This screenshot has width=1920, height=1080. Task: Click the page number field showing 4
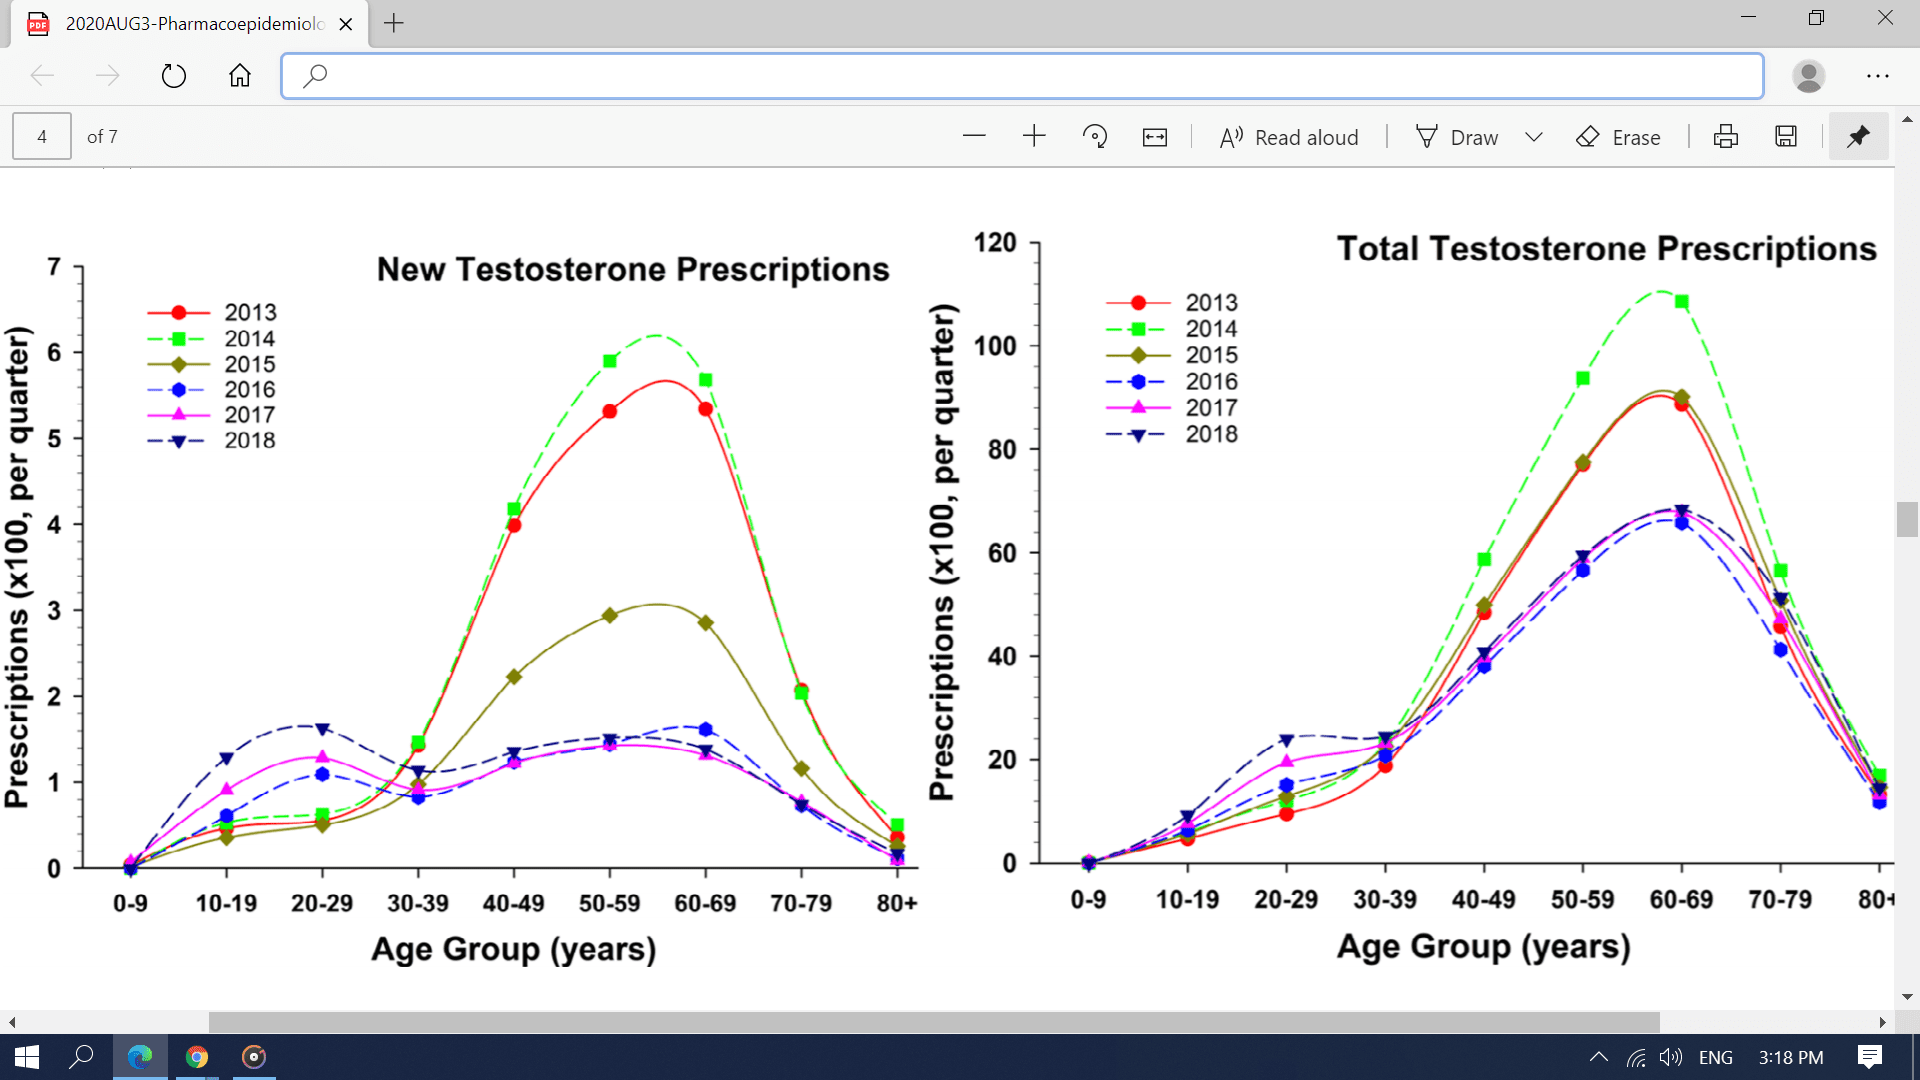42,137
